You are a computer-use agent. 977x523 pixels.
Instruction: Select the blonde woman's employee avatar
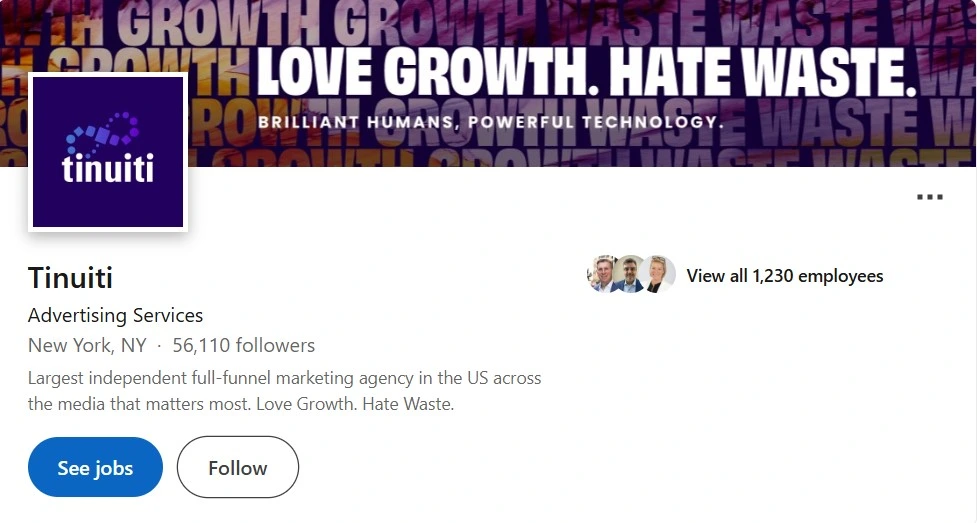pyautogui.click(x=657, y=274)
